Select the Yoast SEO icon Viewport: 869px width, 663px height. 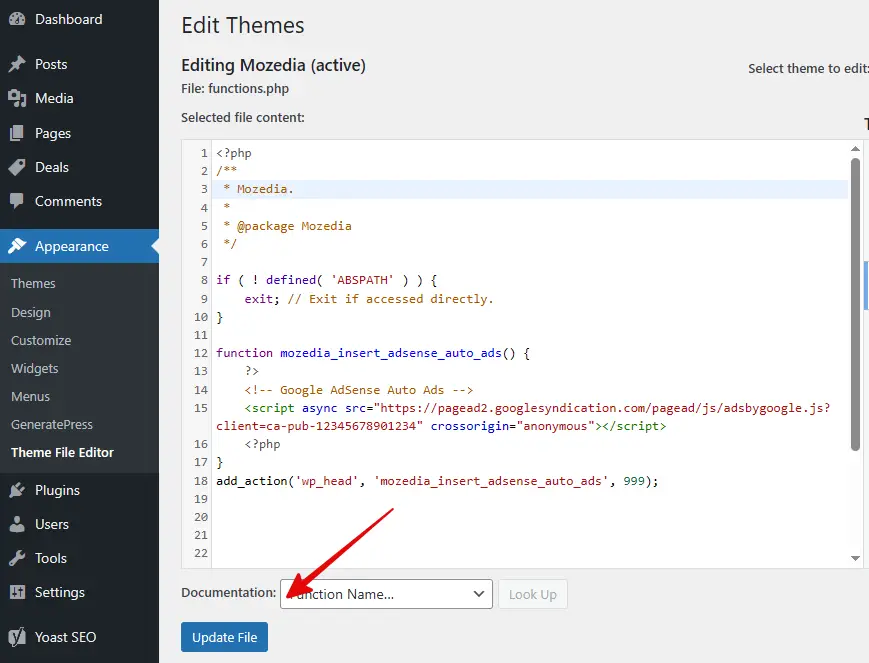point(18,637)
